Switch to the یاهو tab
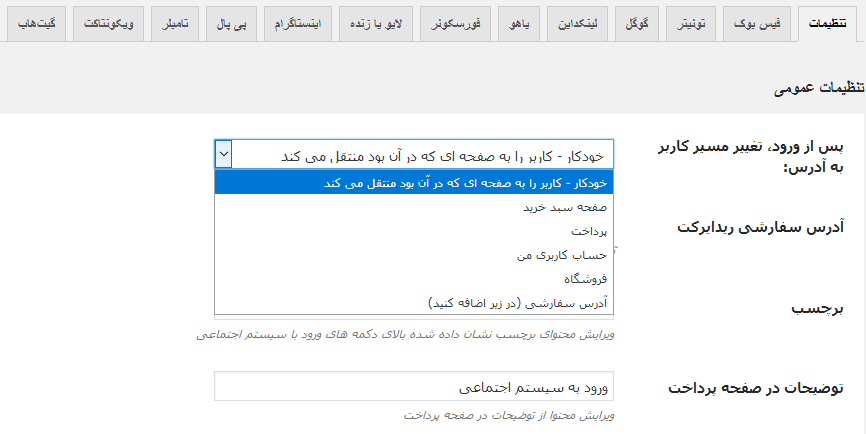 [x=519, y=24]
